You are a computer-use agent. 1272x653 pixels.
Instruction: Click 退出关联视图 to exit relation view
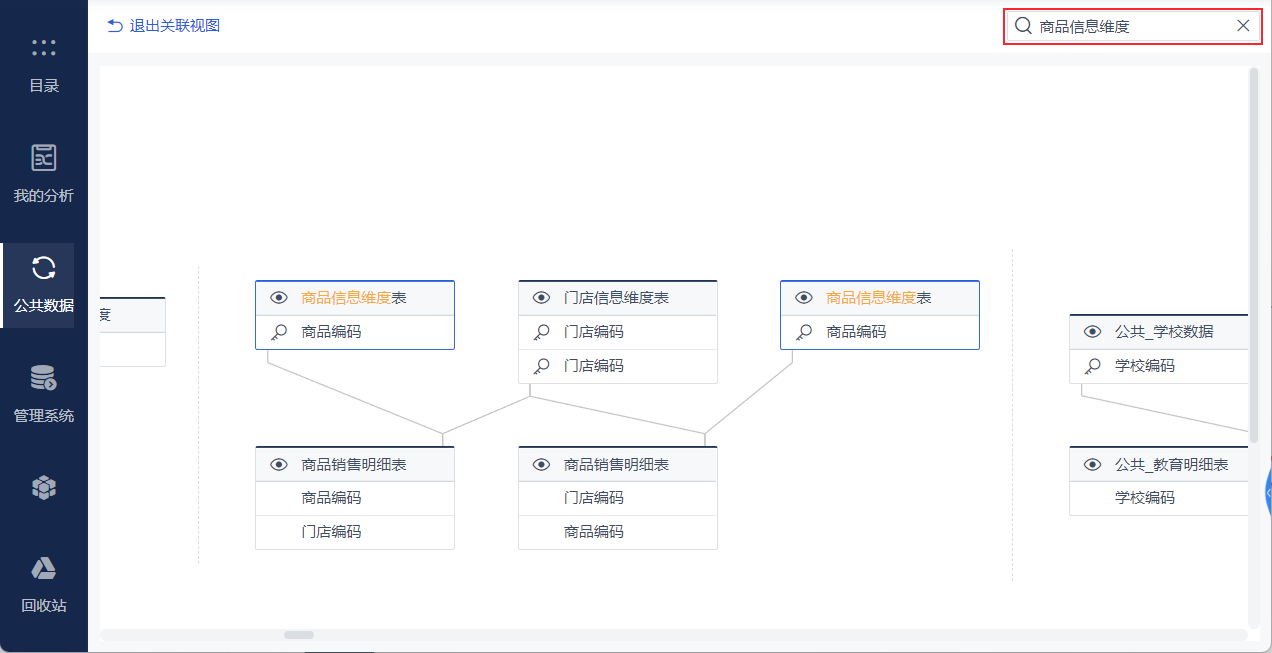point(164,26)
